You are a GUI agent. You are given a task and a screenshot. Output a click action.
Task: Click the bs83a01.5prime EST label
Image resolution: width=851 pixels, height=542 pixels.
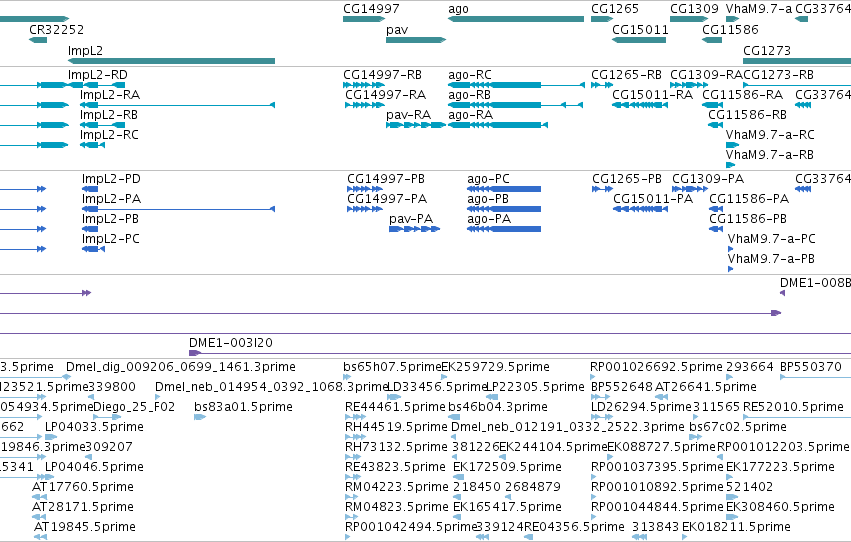243,406
